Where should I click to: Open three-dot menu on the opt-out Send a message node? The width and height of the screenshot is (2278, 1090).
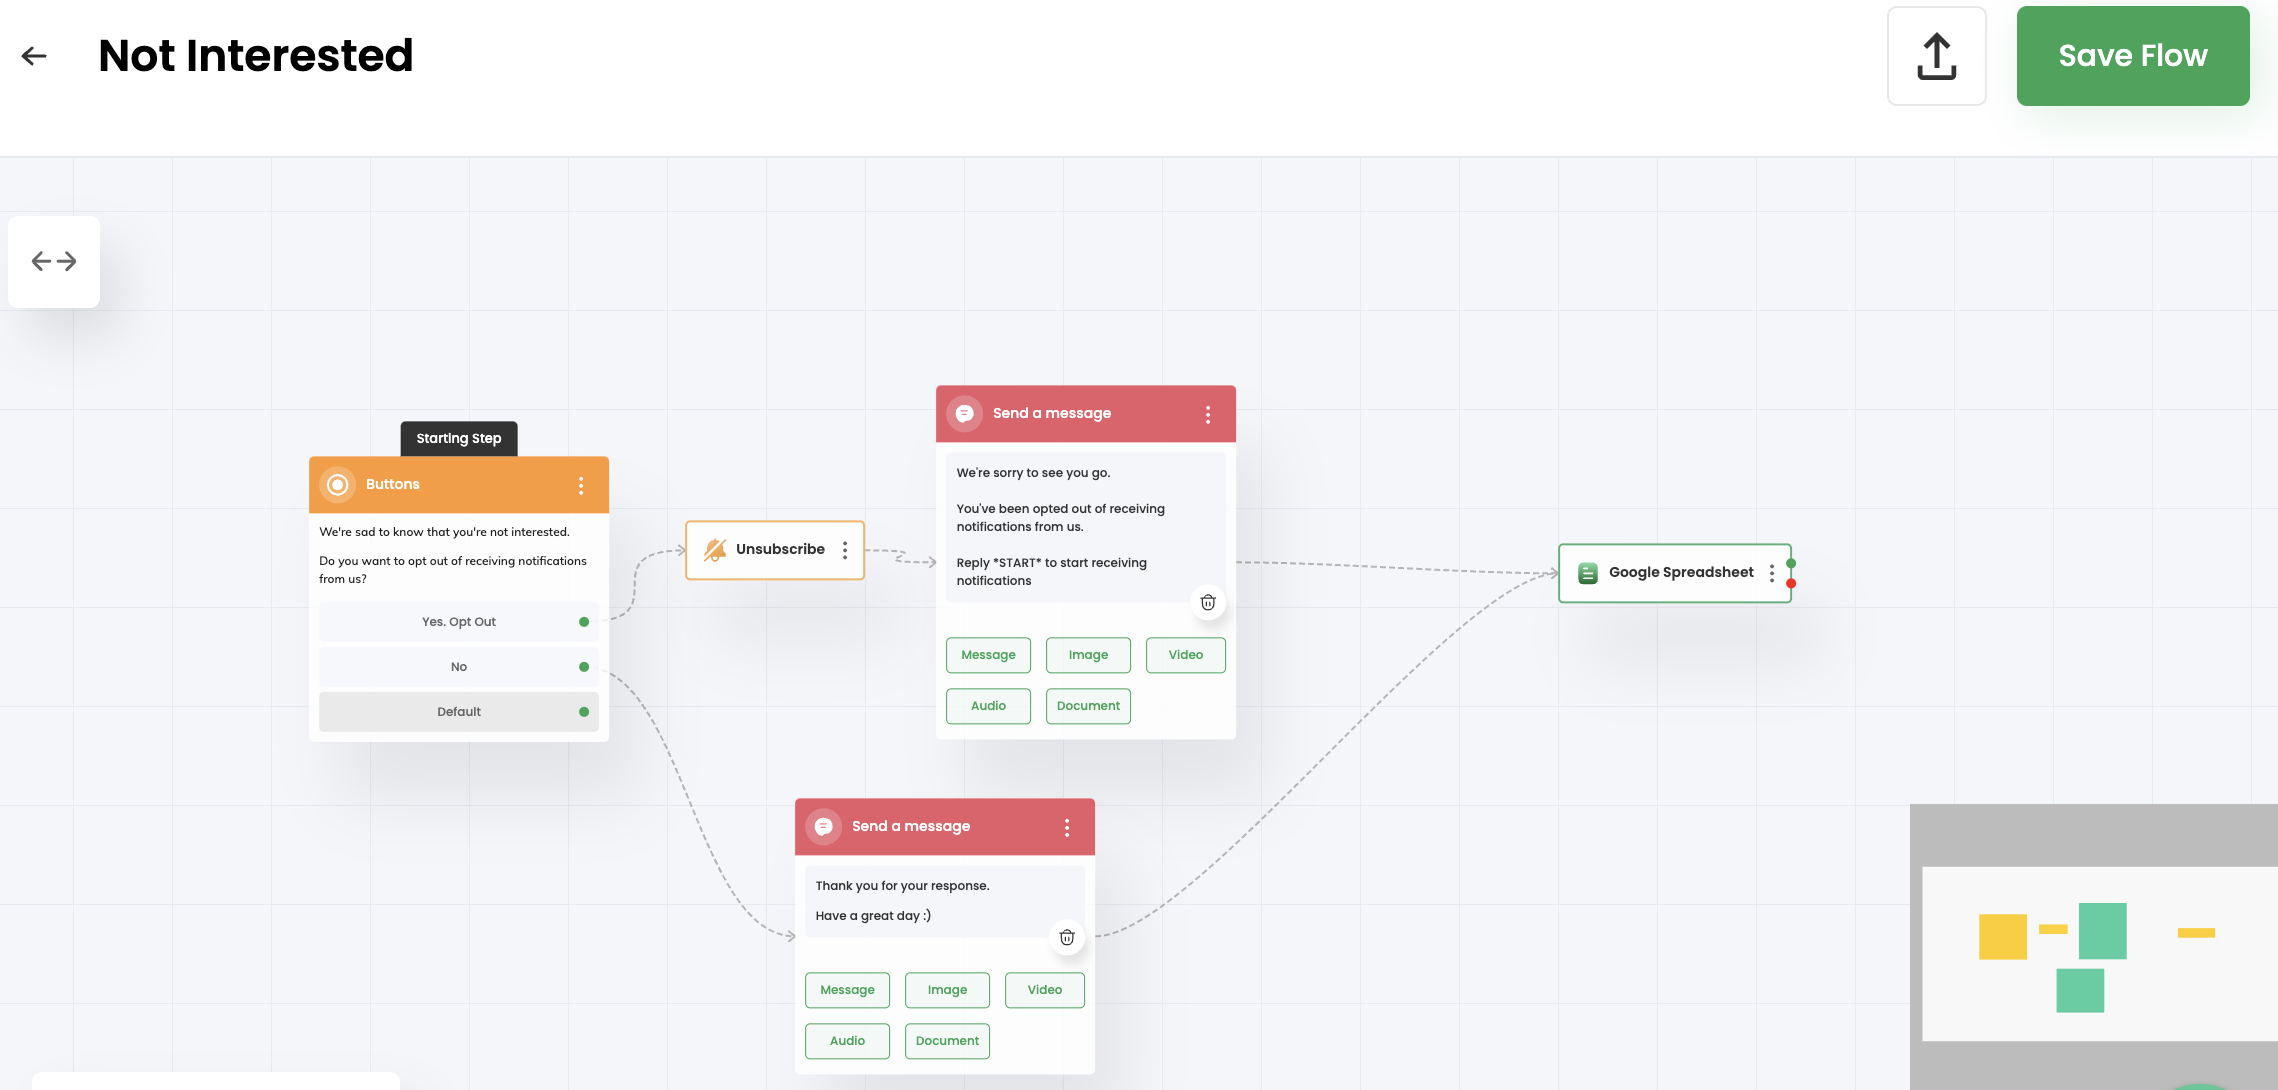tap(1208, 414)
